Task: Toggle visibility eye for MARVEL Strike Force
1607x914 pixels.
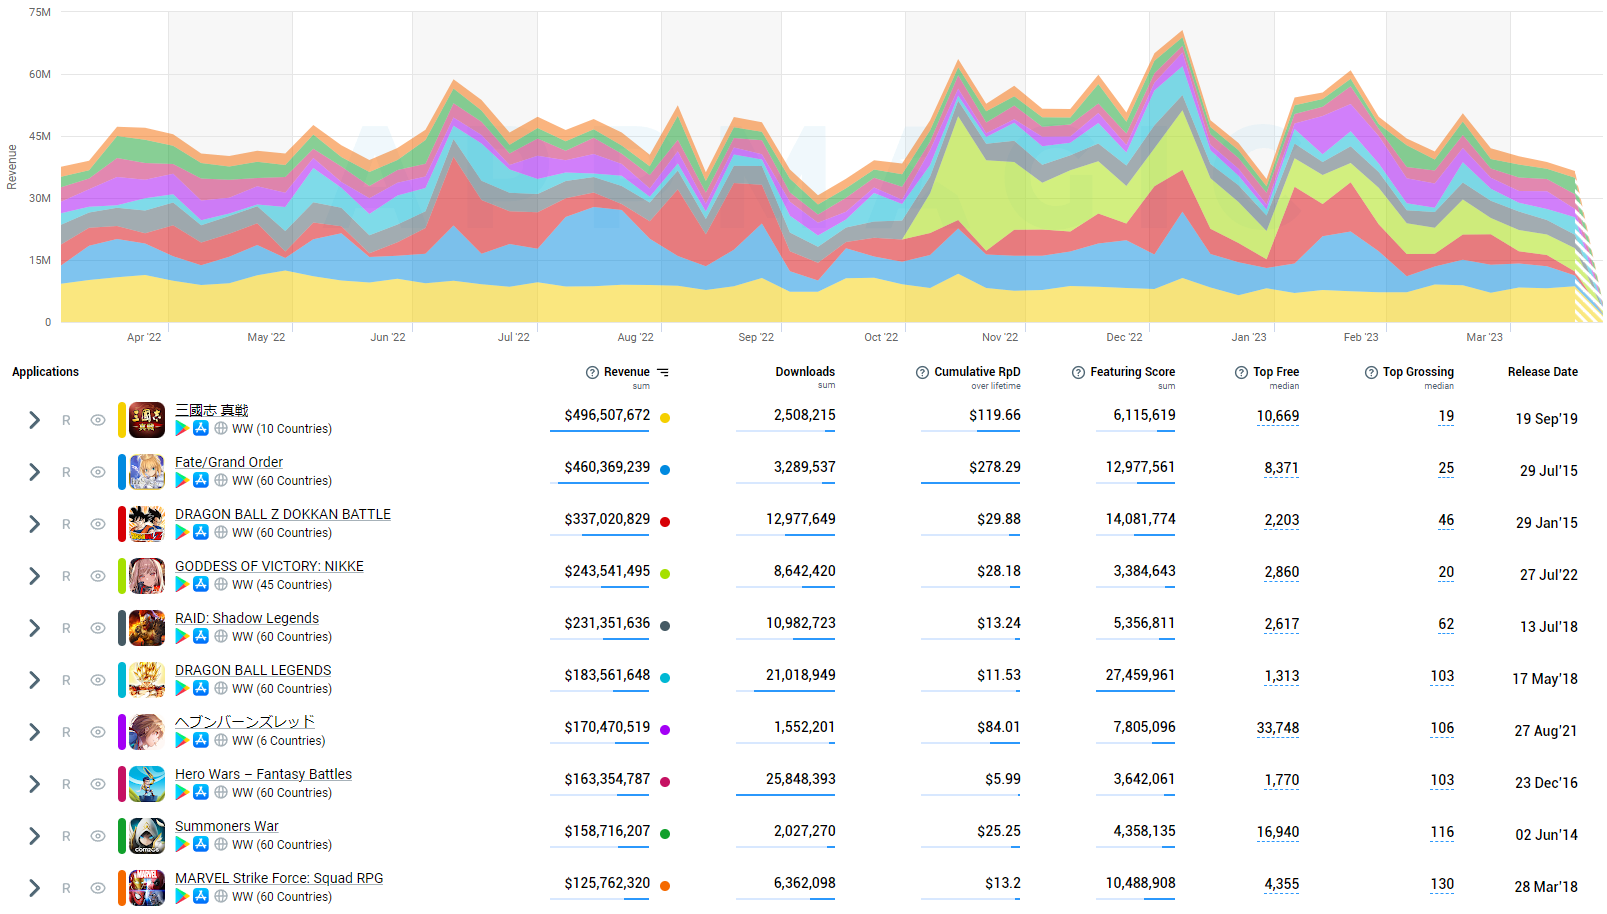Action: pyautogui.click(x=98, y=888)
